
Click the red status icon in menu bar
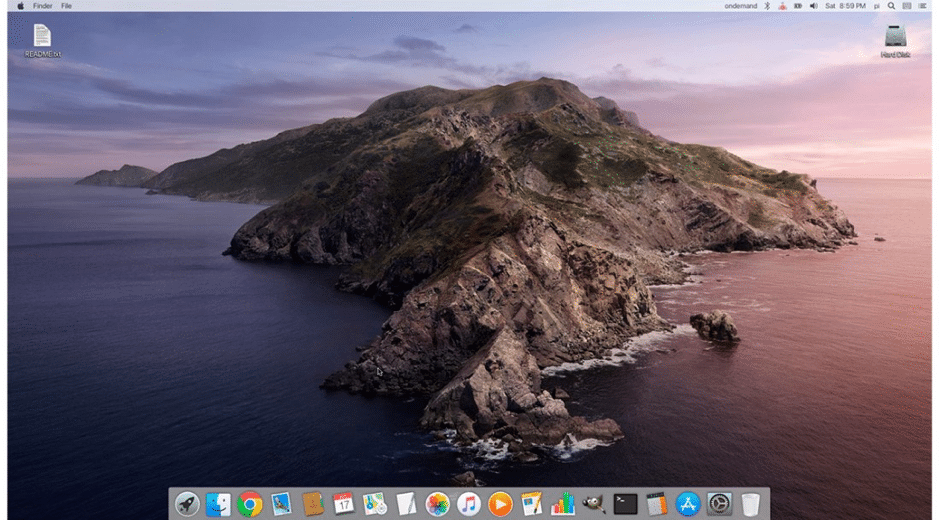pyautogui.click(x=782, y=5)
